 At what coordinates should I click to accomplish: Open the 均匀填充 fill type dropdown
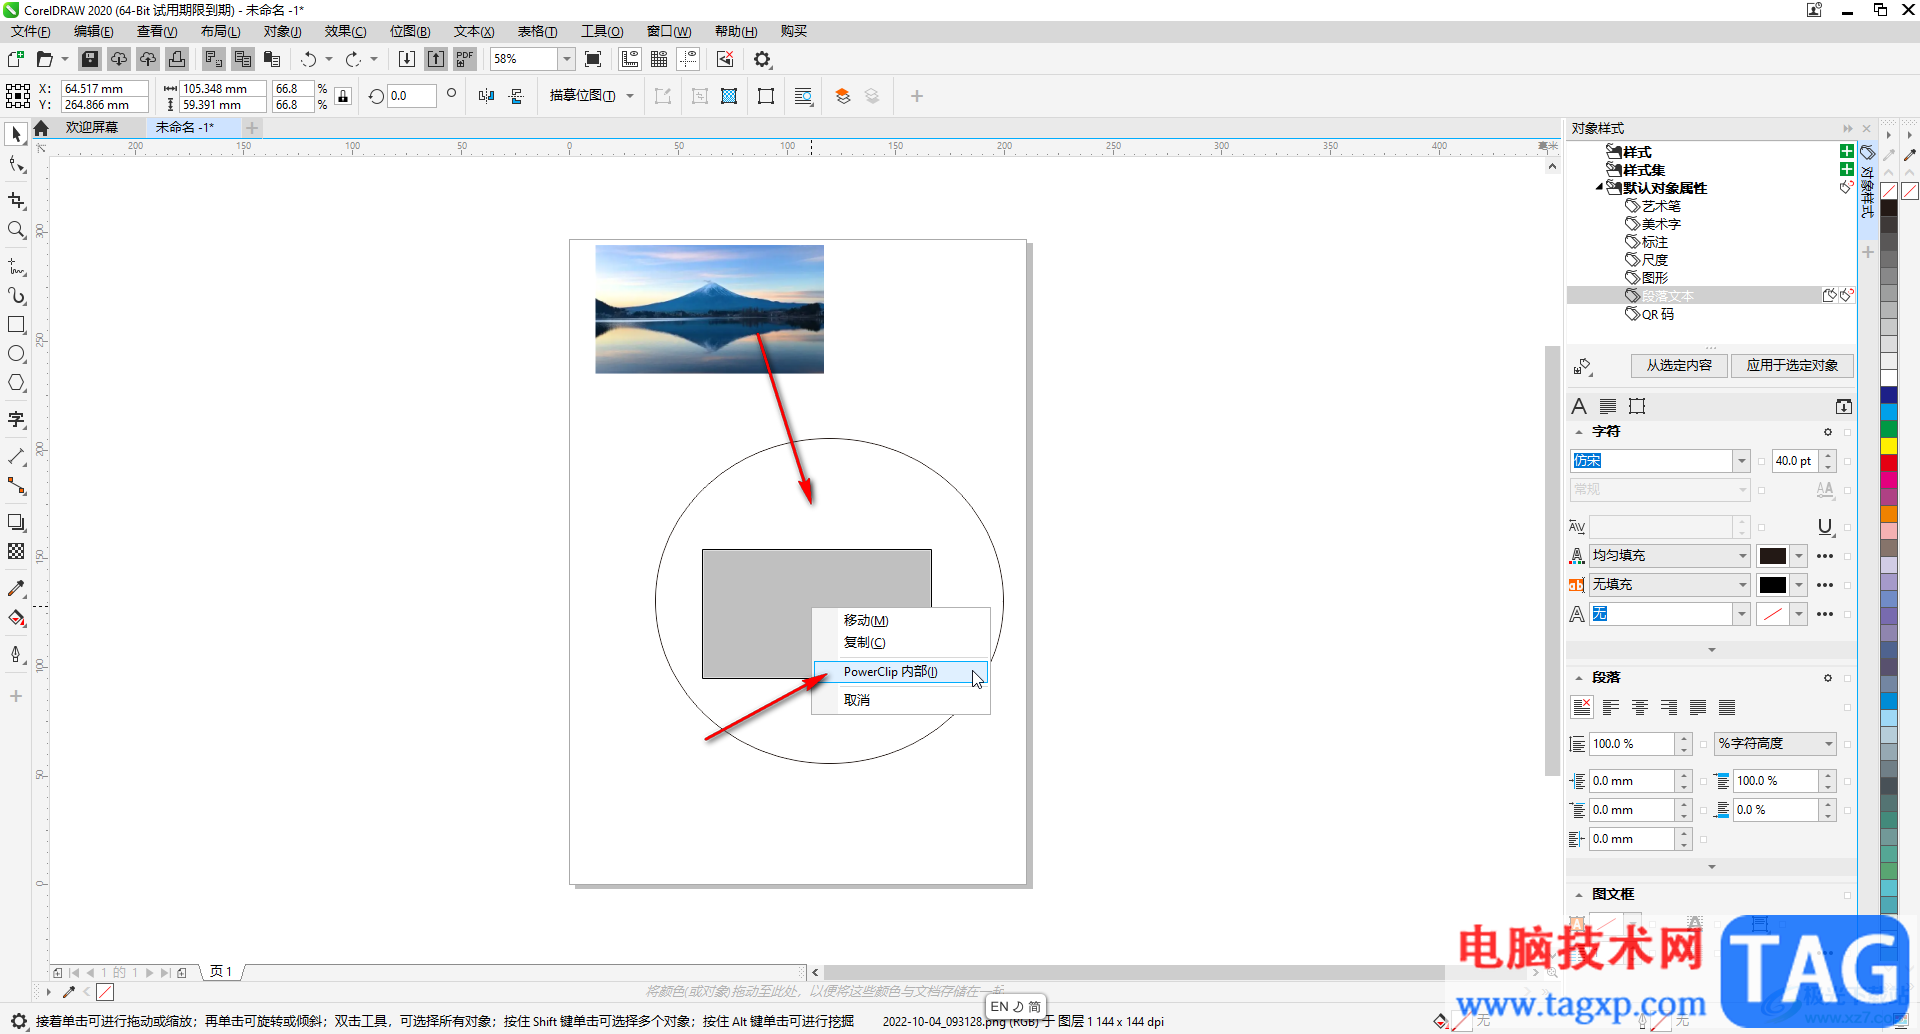(1742, 556)
